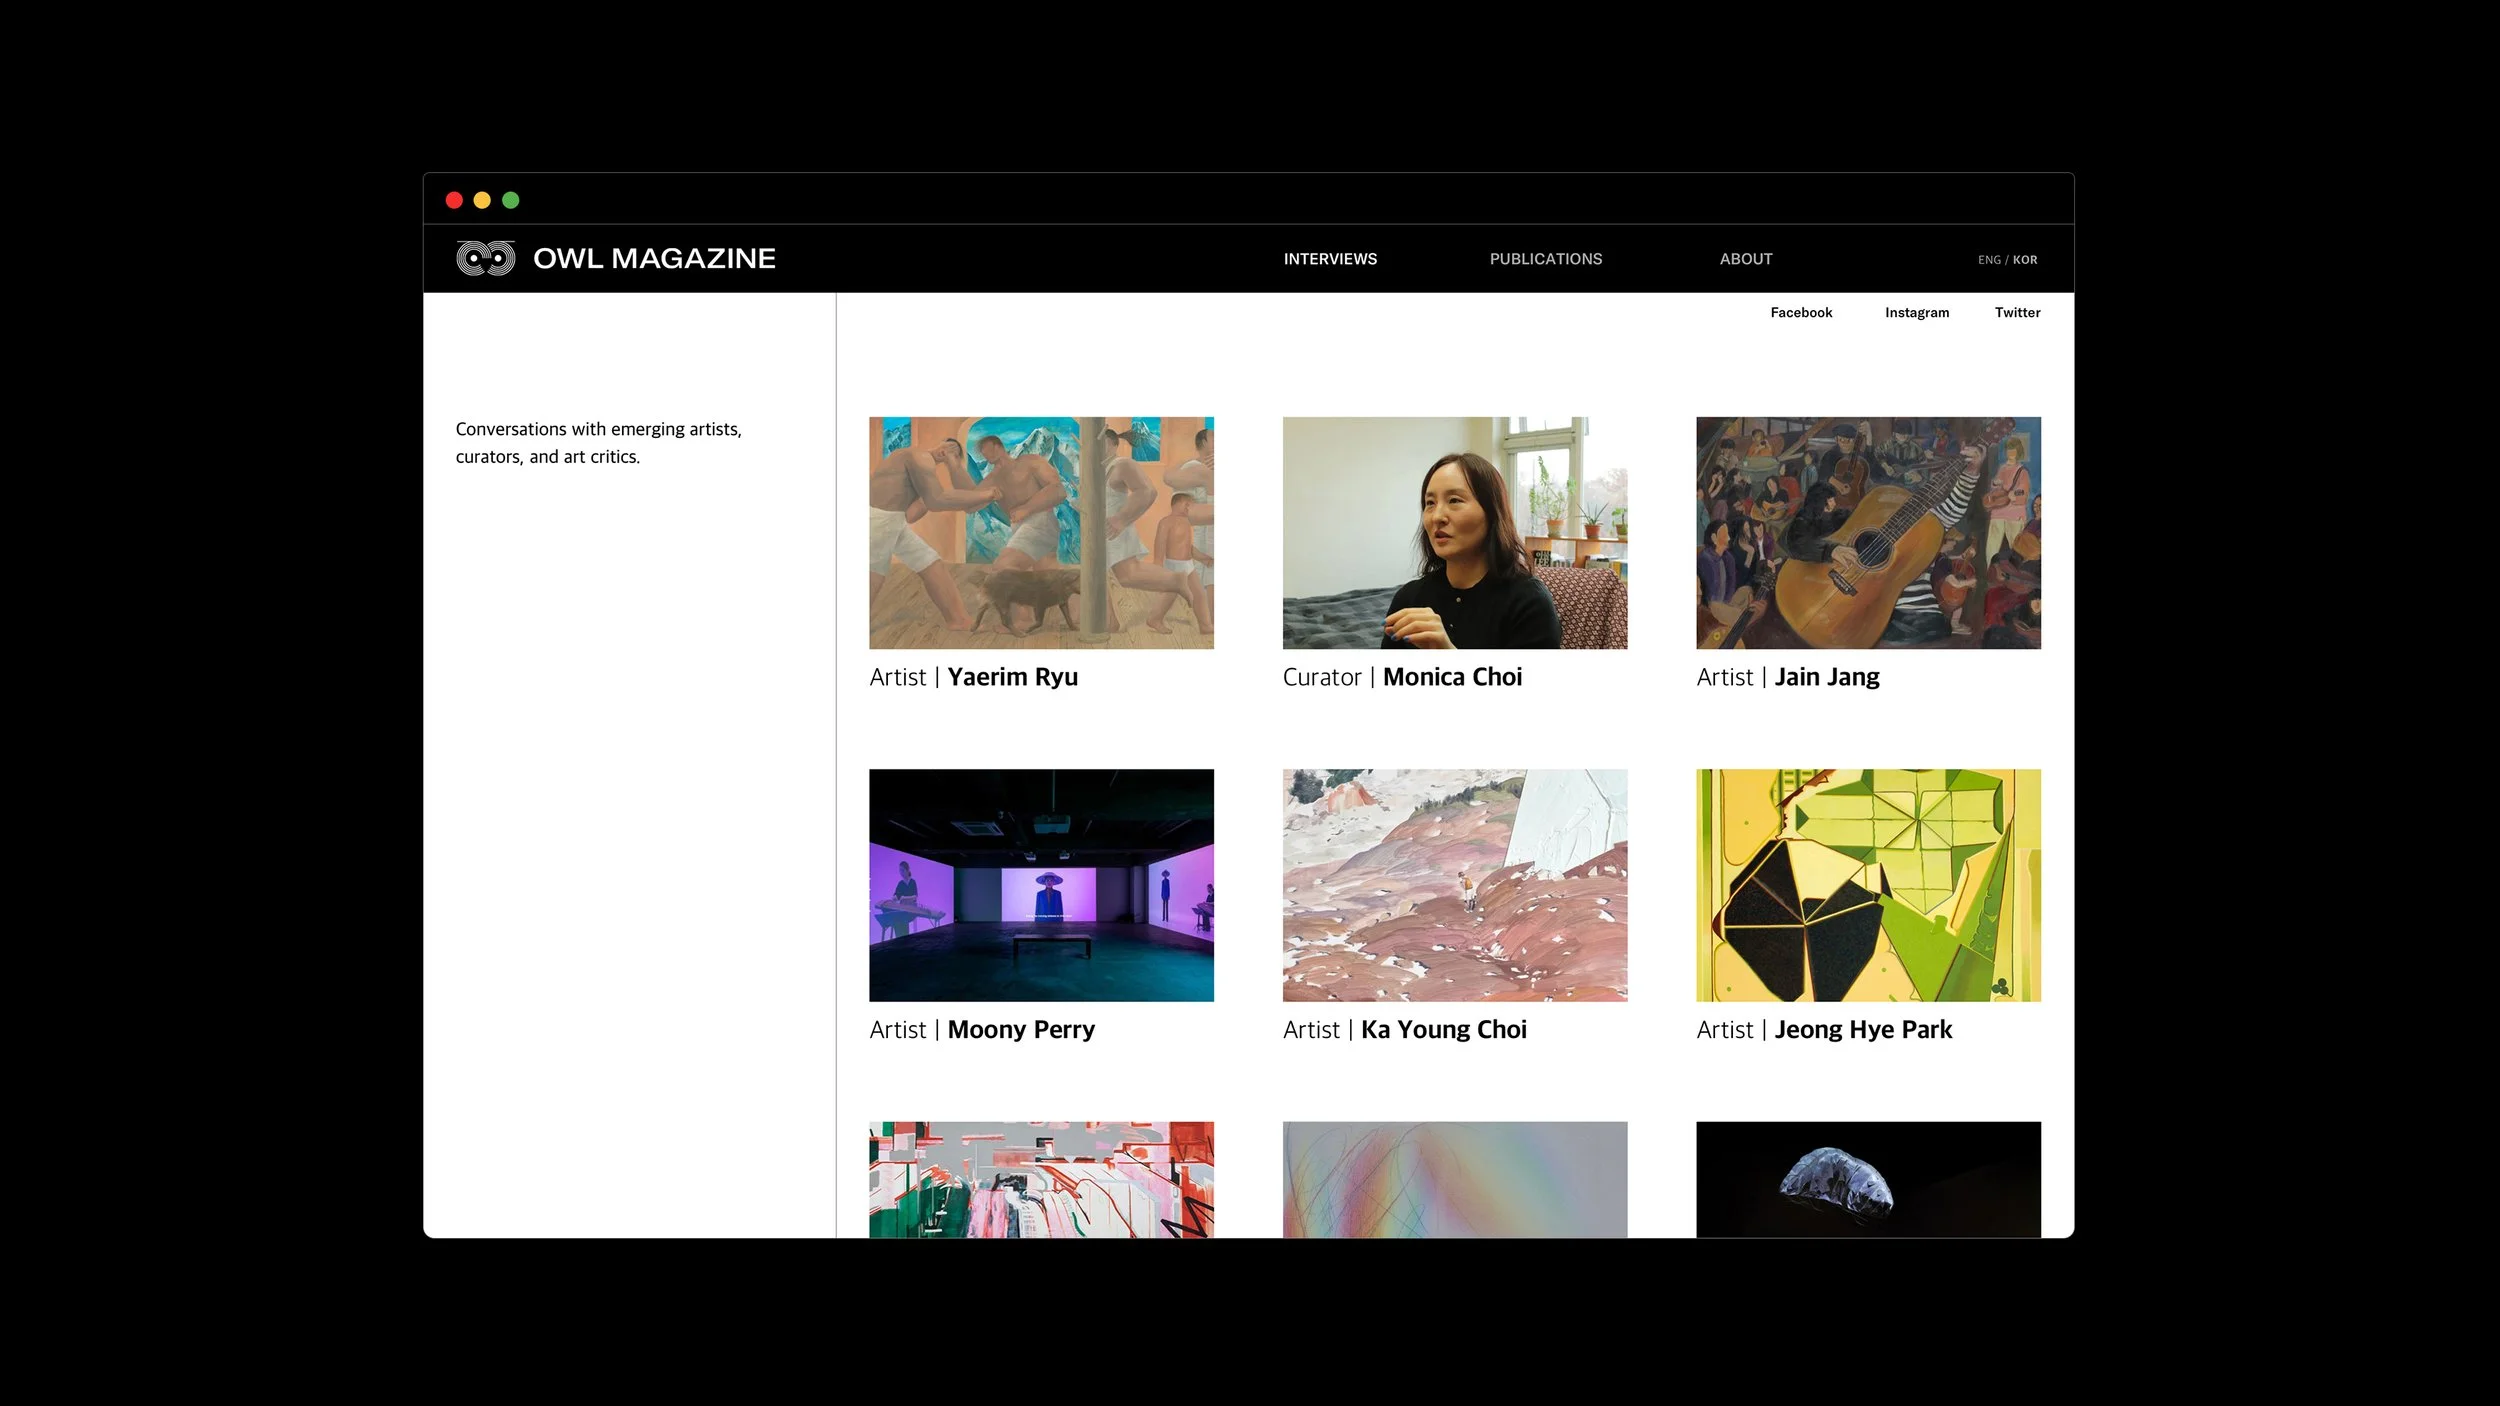
Task: Open the Instagram social link
Action: (1916, 313)
